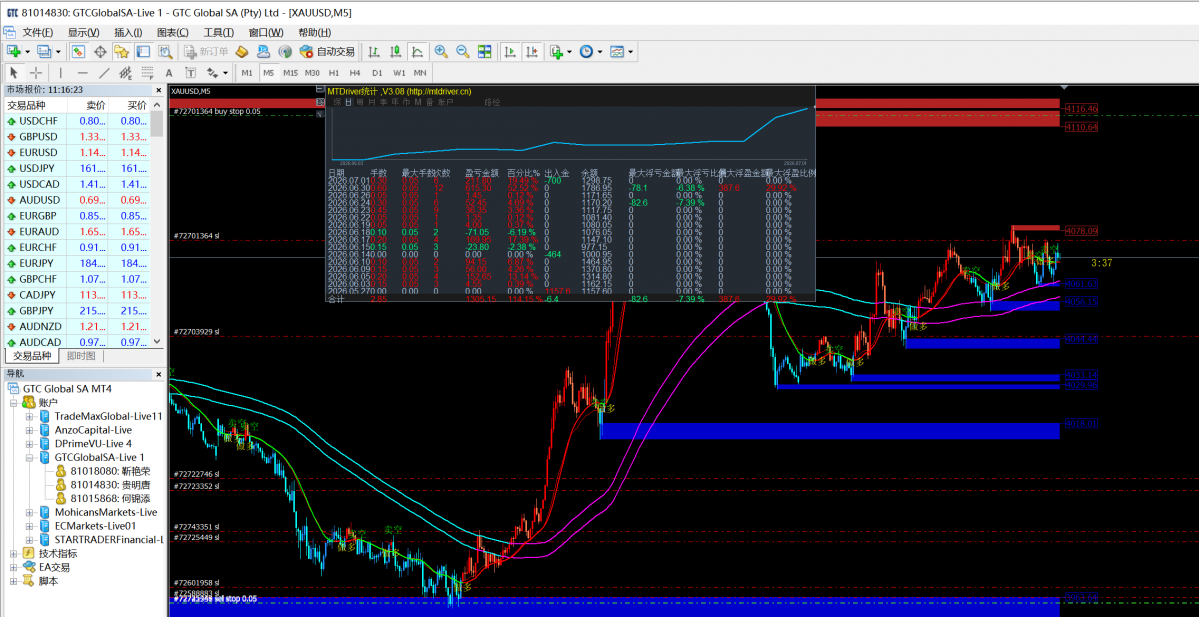Viewport: 1199px width, 617px height.
Task: Click the Market Watch vertical scrollbar
Action: click(157, 223)
